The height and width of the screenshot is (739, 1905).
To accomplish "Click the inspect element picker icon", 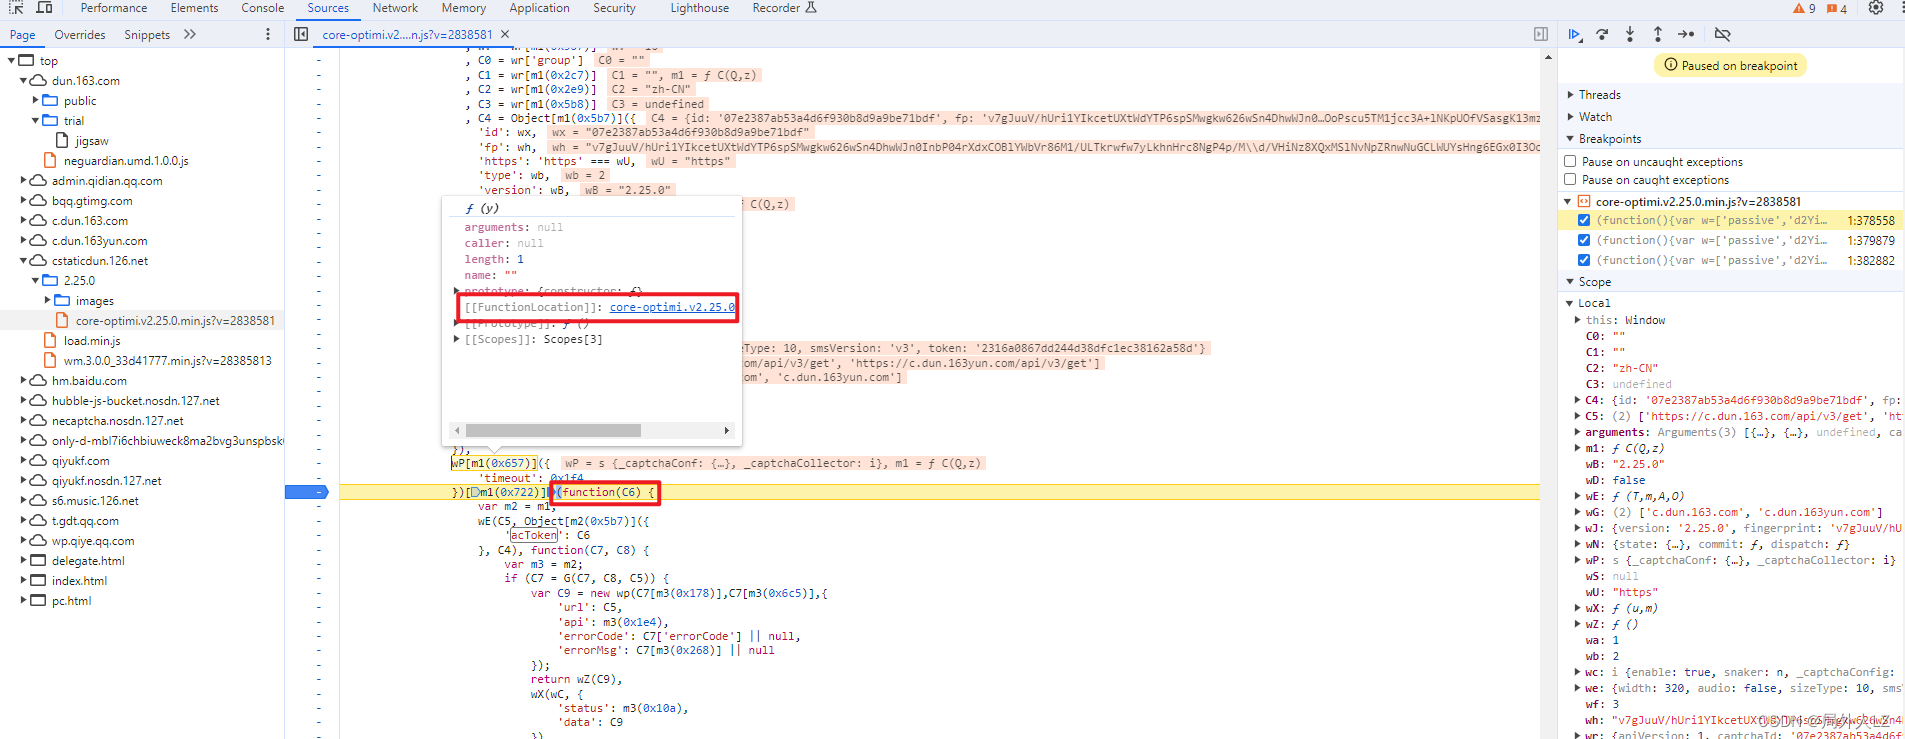I will [16, 7].
